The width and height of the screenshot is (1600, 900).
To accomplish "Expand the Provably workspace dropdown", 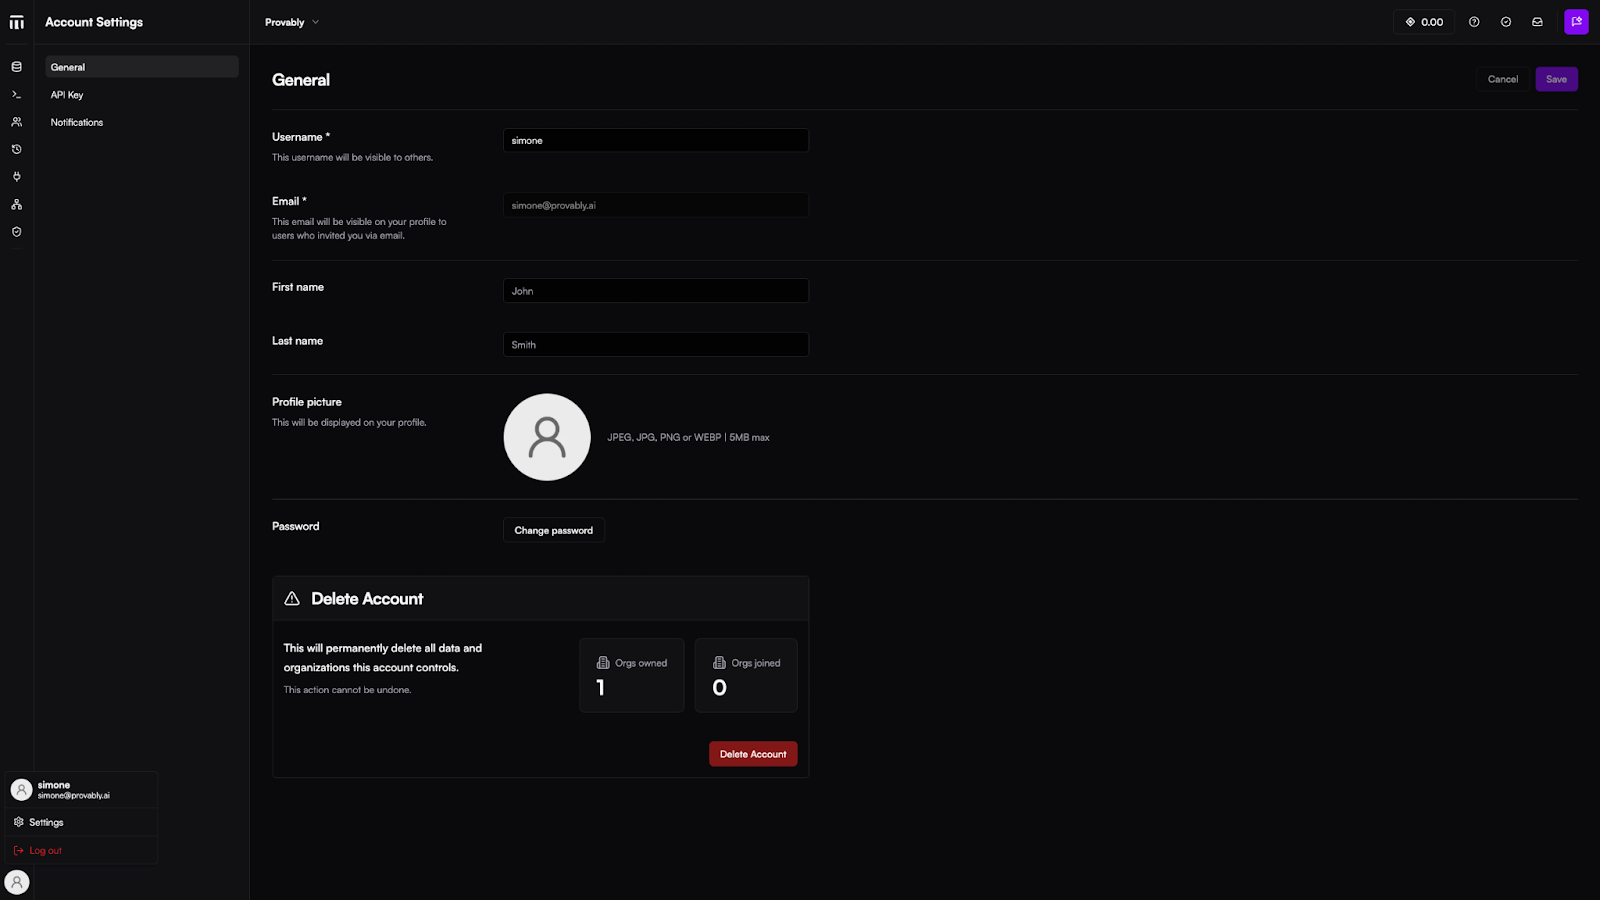I will 292,22.
